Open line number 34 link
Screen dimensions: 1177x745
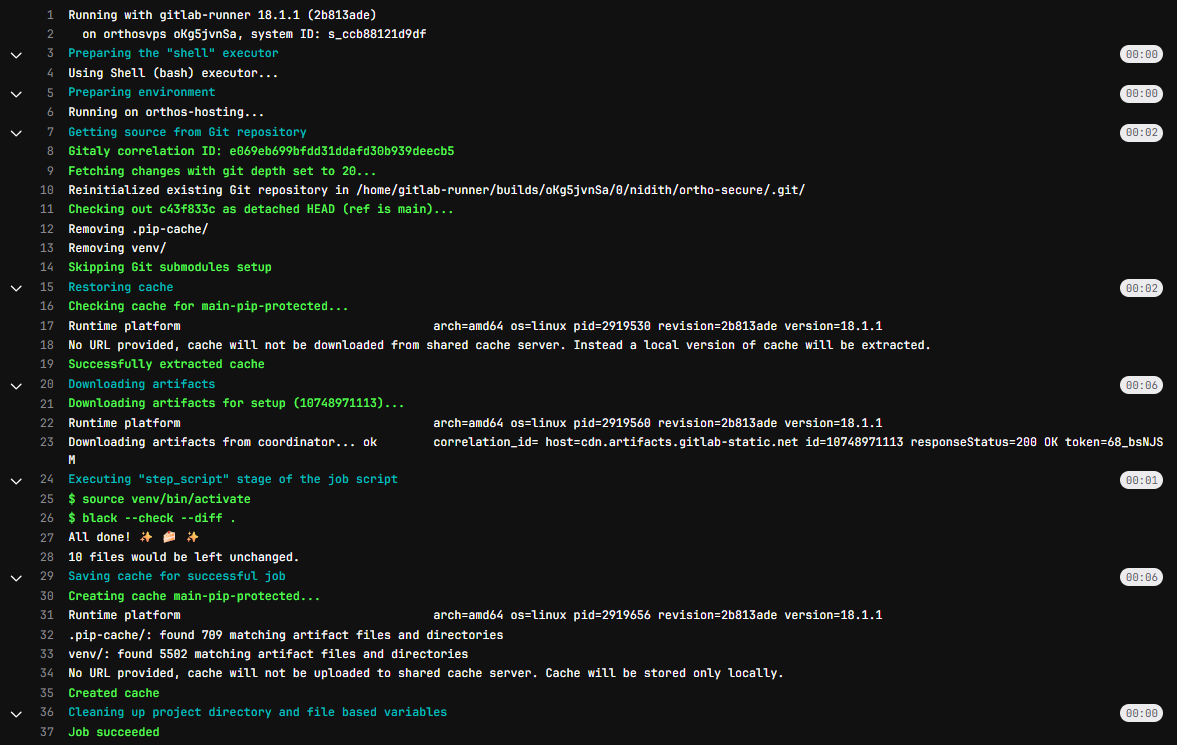pos(47,673)
